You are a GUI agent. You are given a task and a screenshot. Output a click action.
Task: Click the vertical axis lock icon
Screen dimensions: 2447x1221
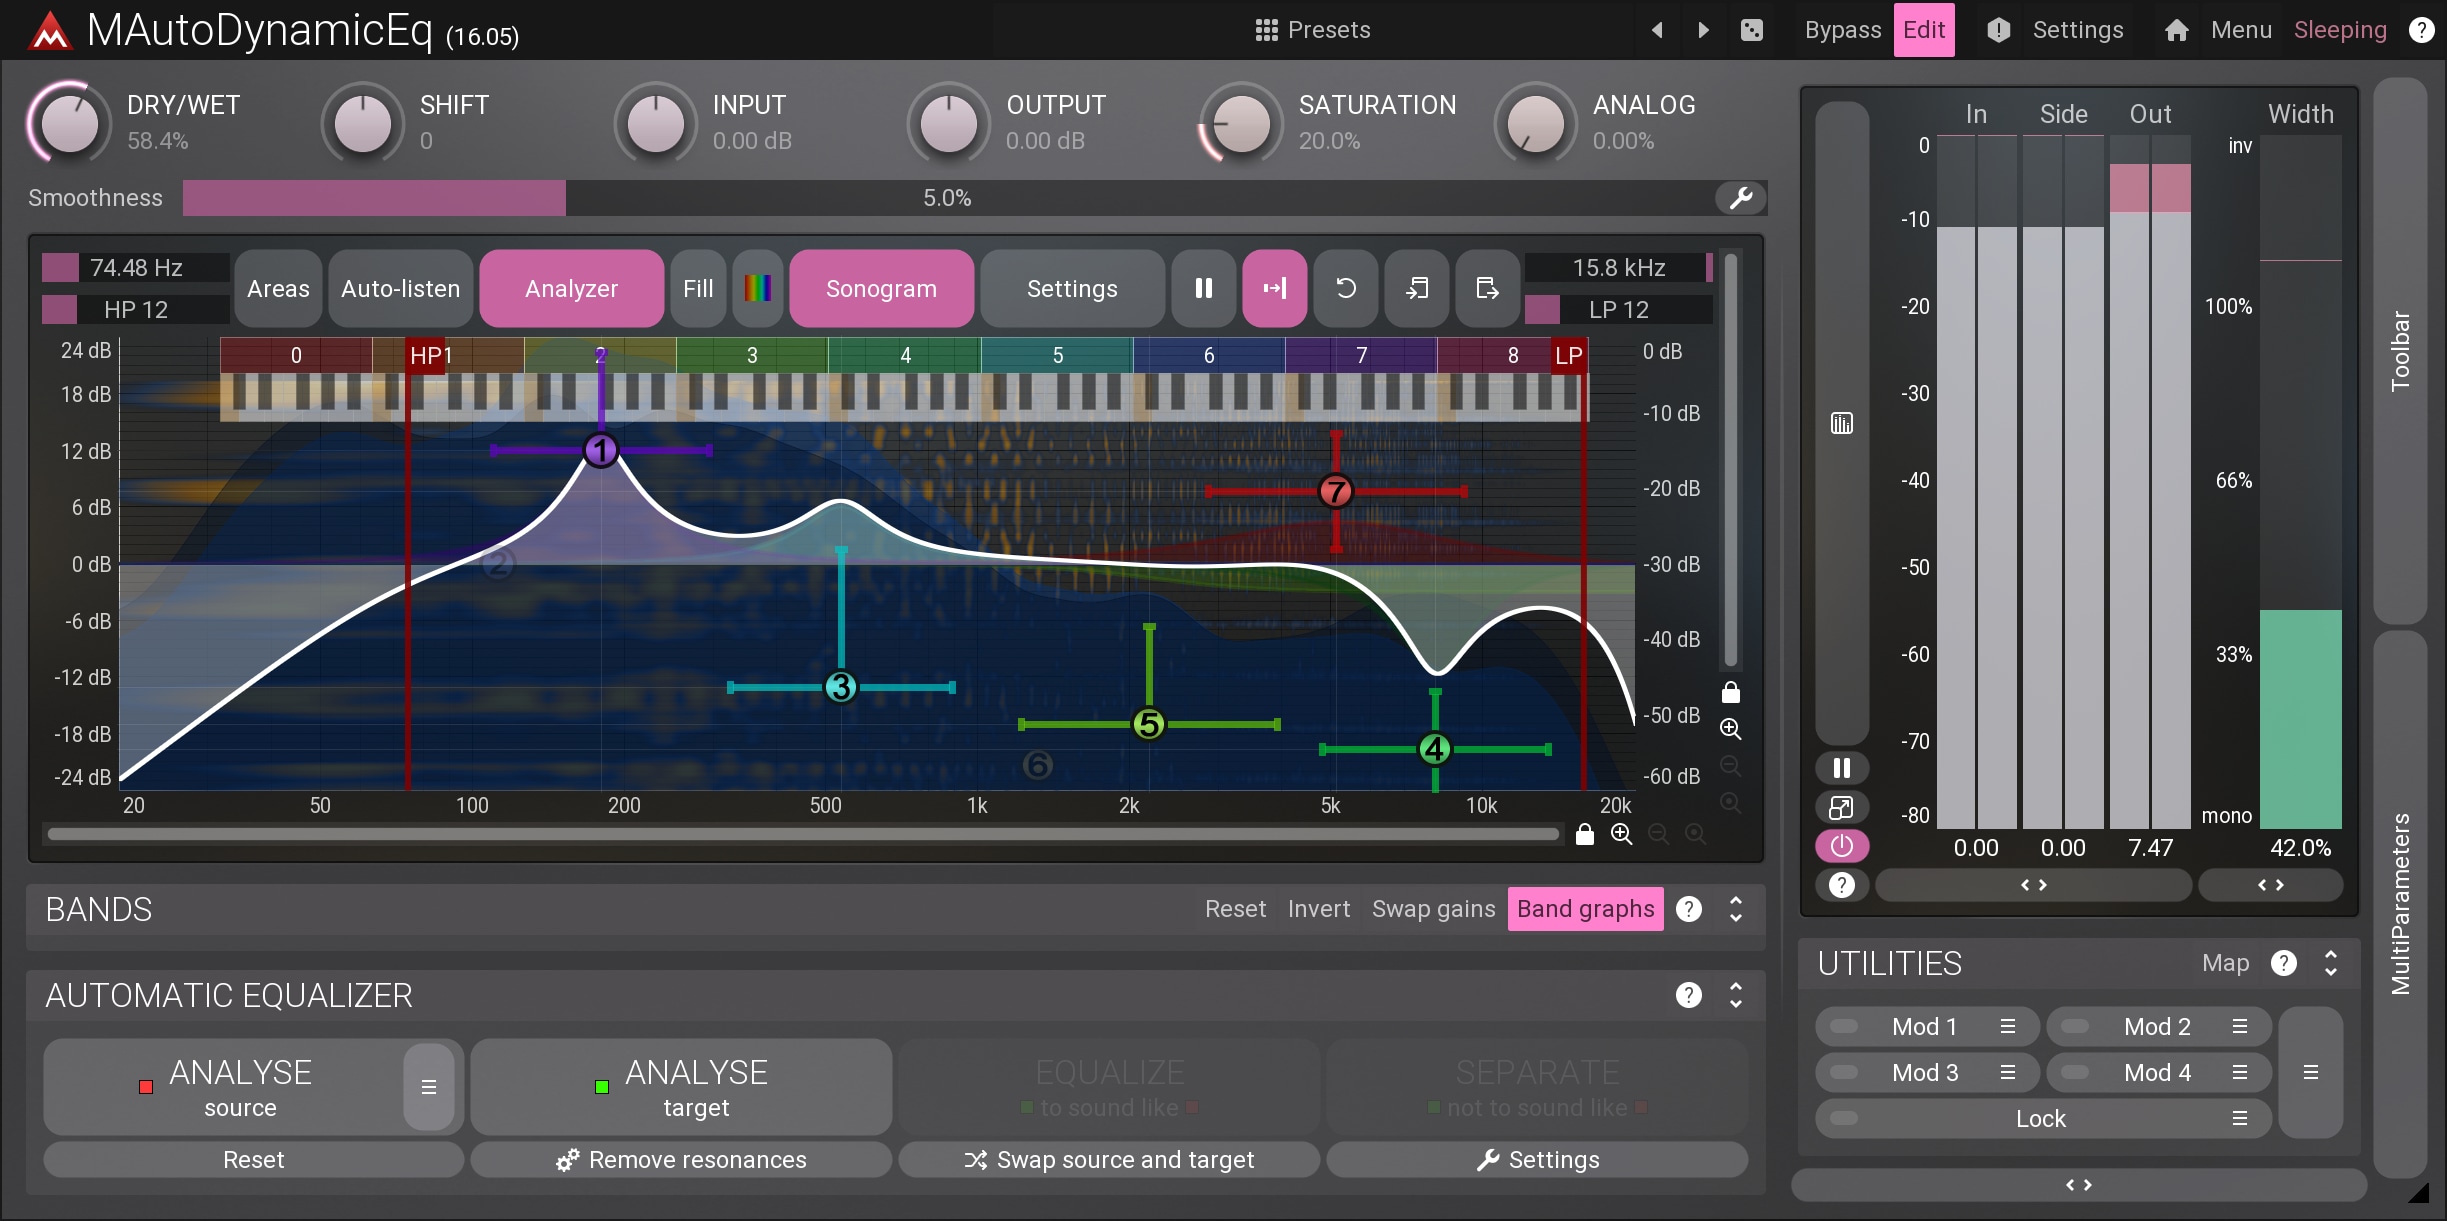point(1731,692)
